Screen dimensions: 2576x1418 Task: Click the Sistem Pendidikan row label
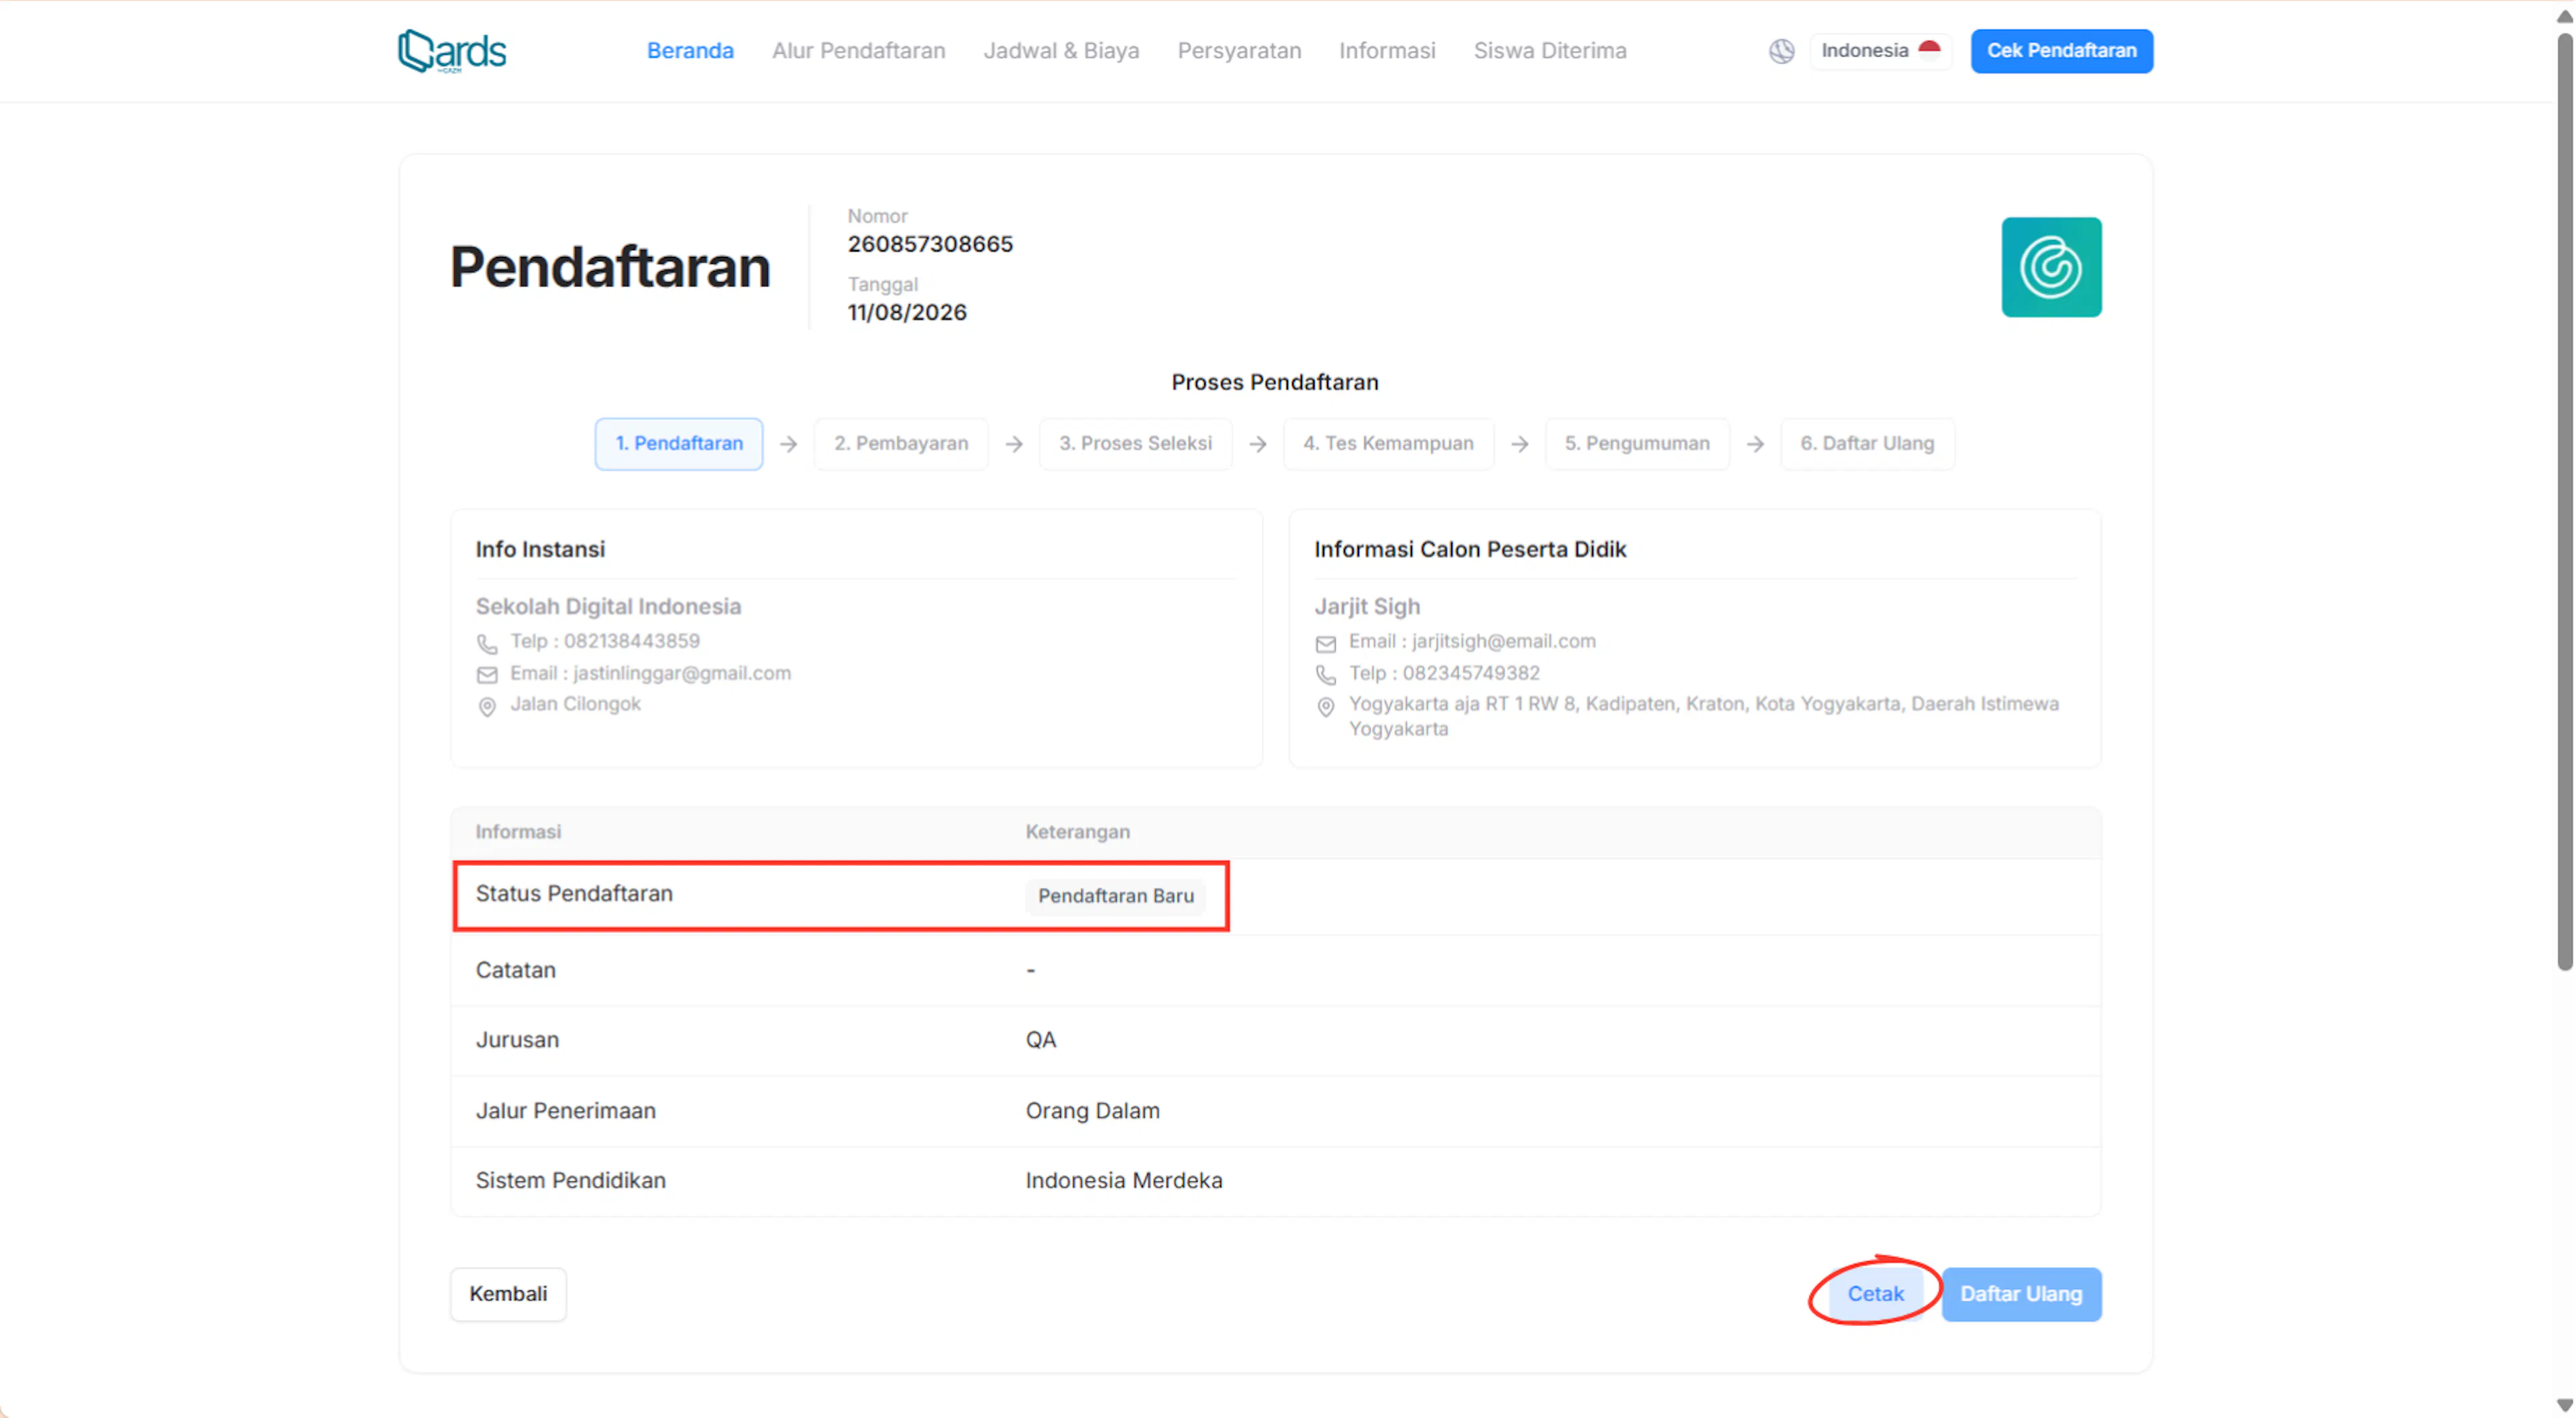[x=570, y=1181]
